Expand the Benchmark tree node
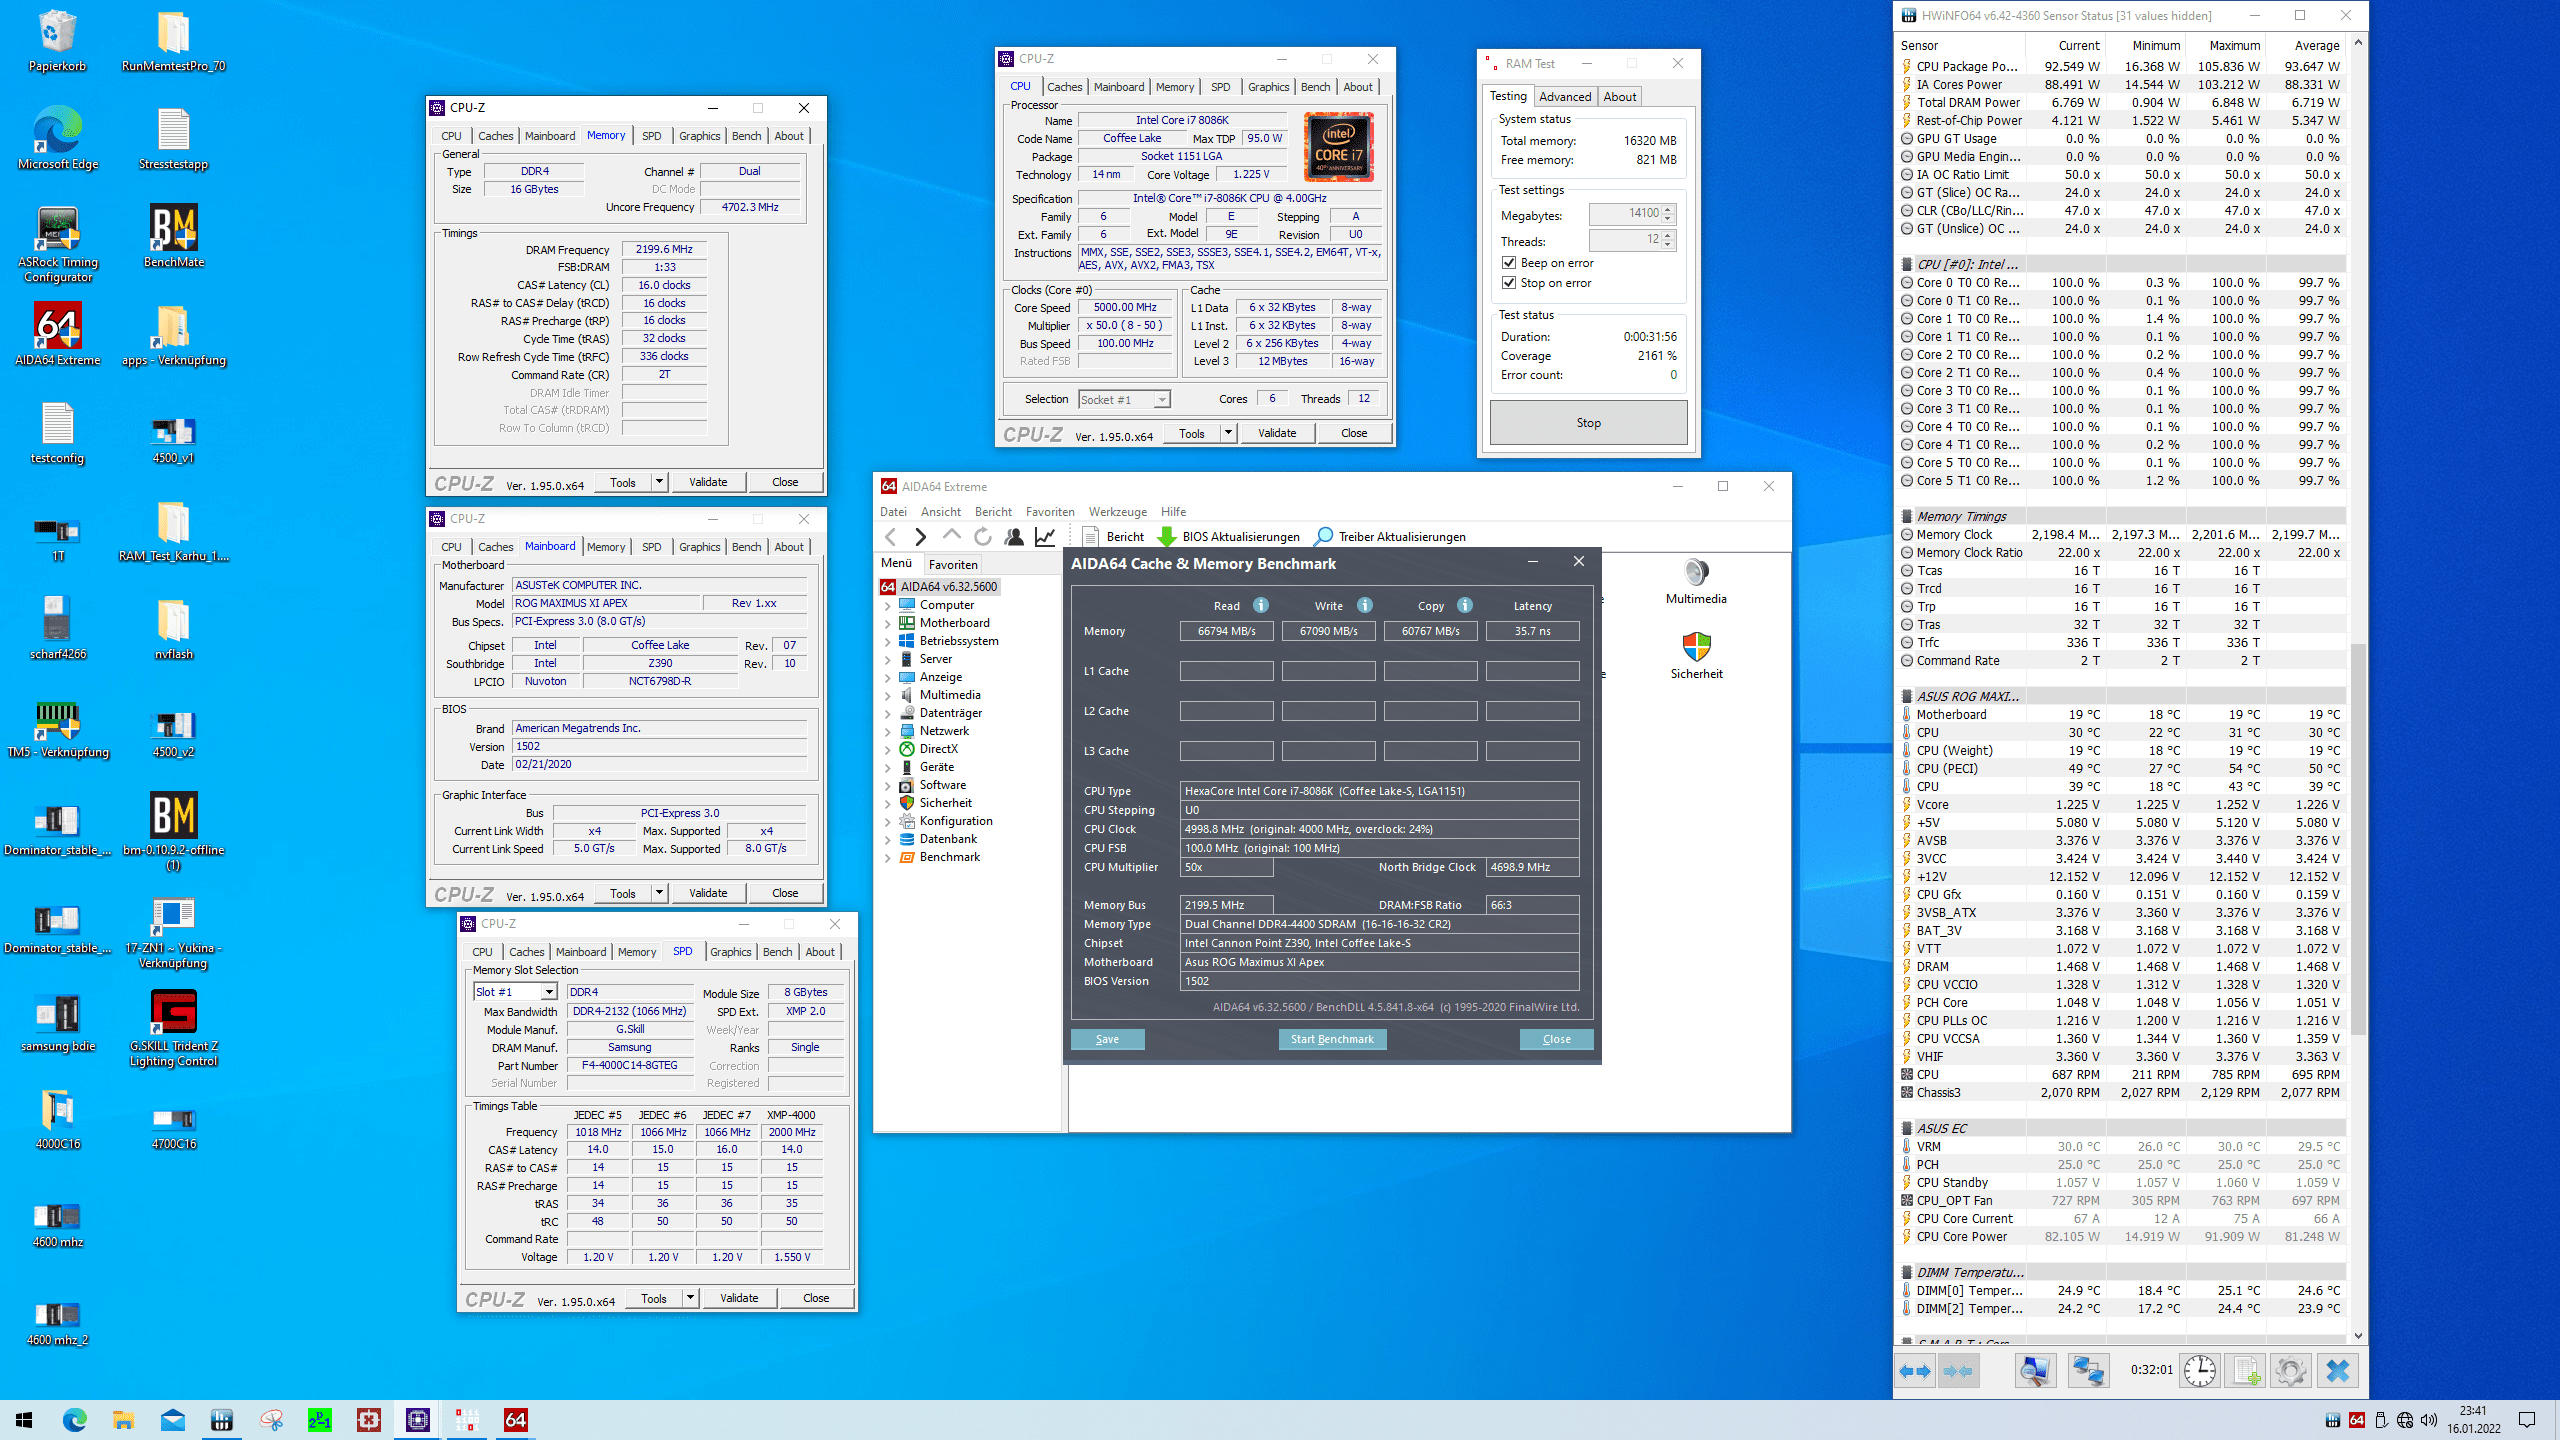The width and height of the screenshot is (2560, 1440). coord(887,857)
